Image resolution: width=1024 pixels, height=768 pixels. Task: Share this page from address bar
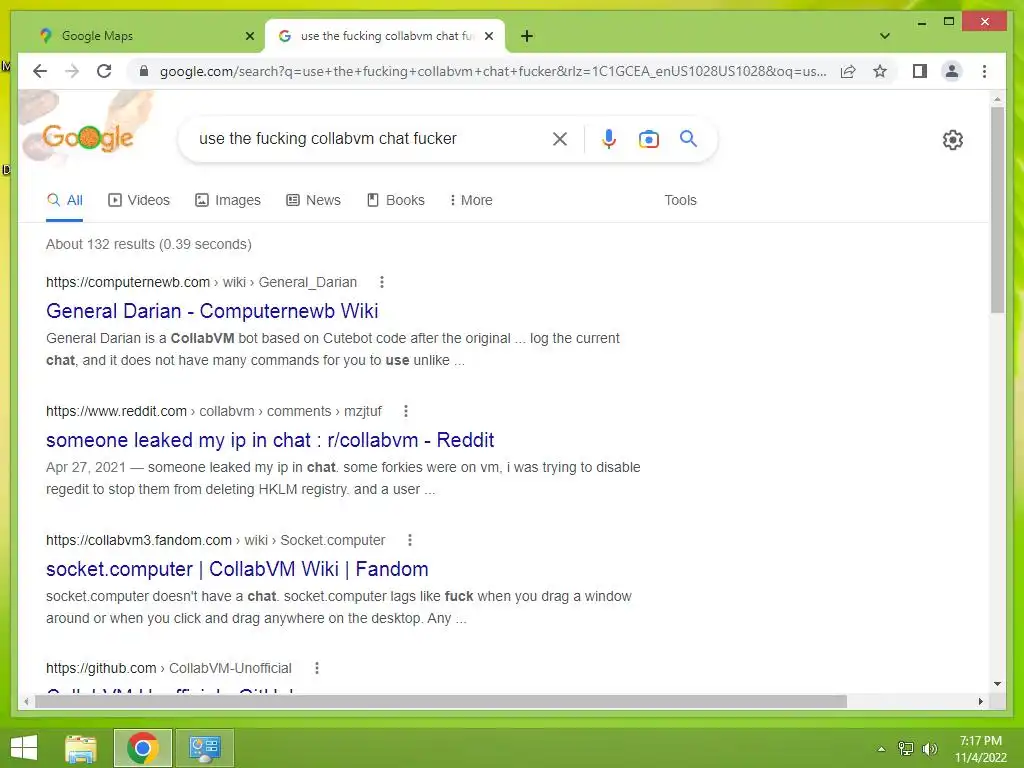[848, 71]
